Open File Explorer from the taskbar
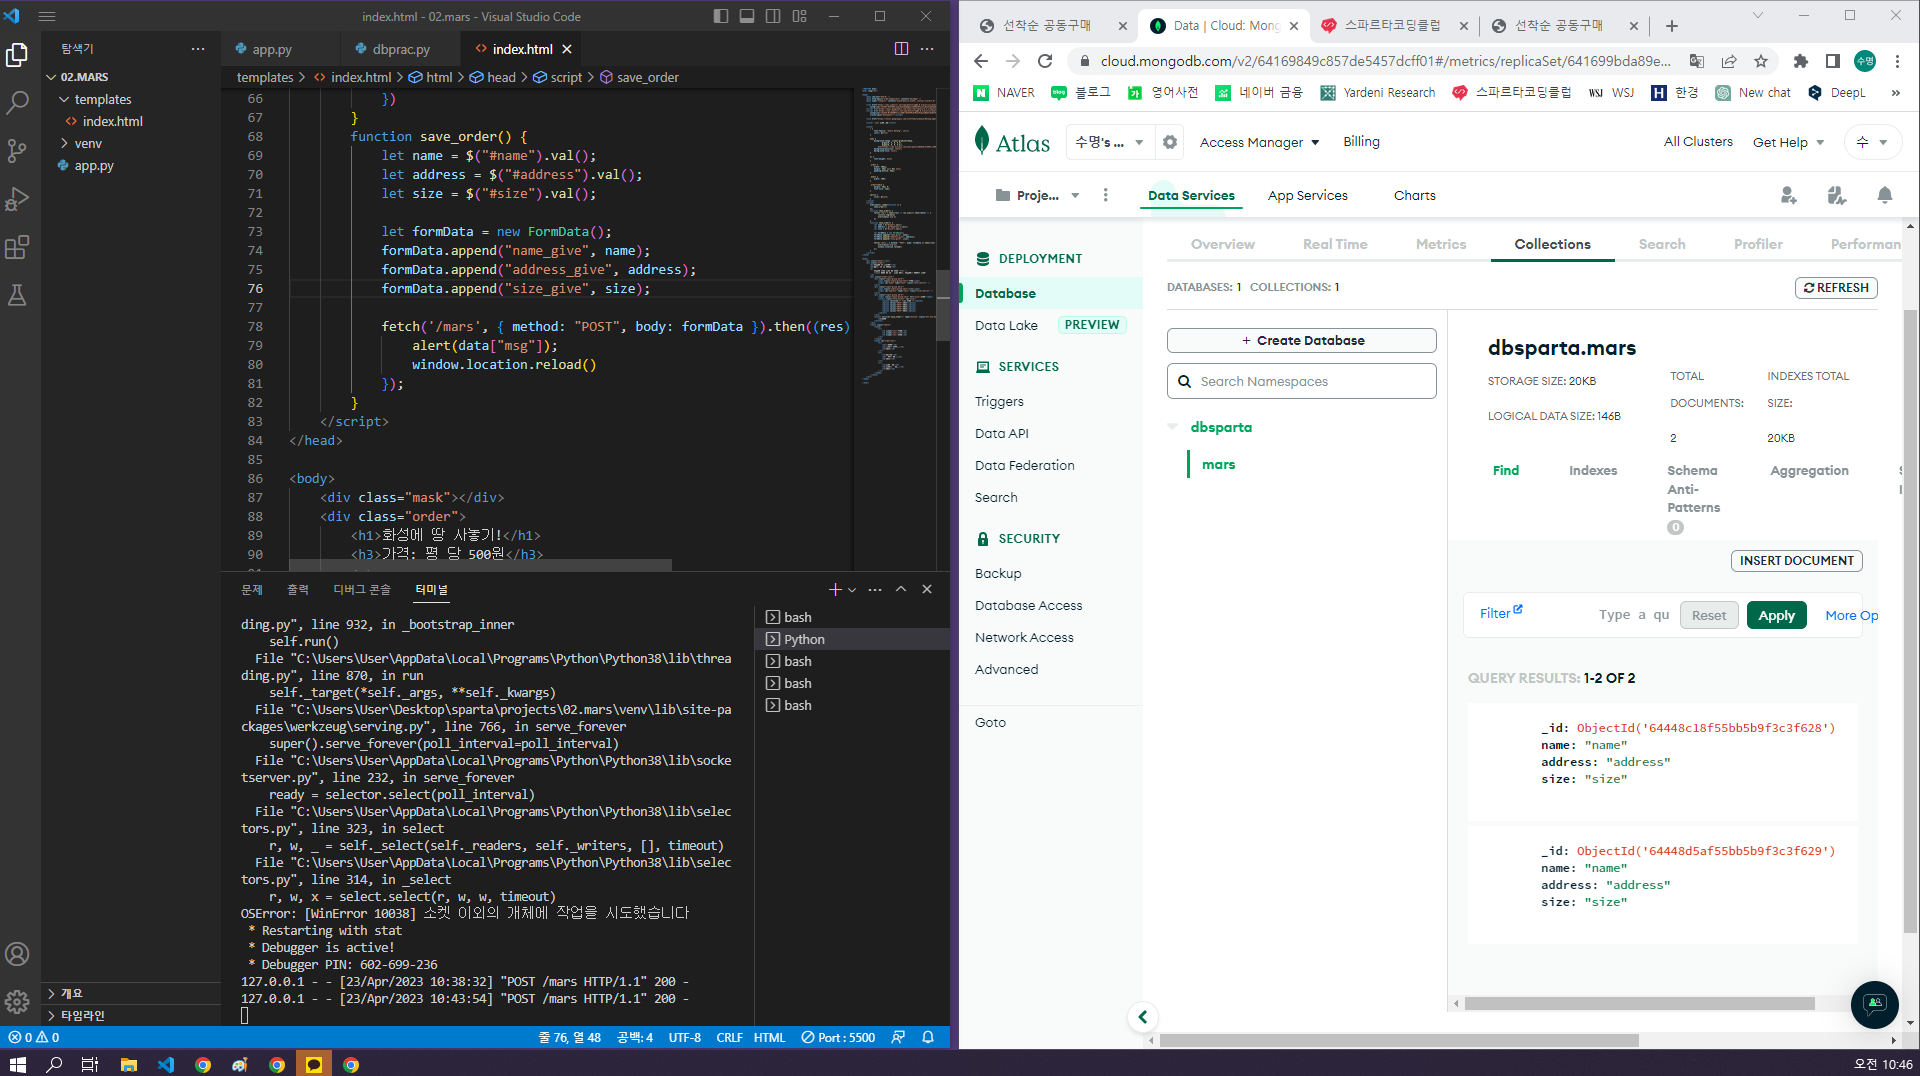Image resolution: width=1920 pixels, height=1076 pixels. (129, 1064)
